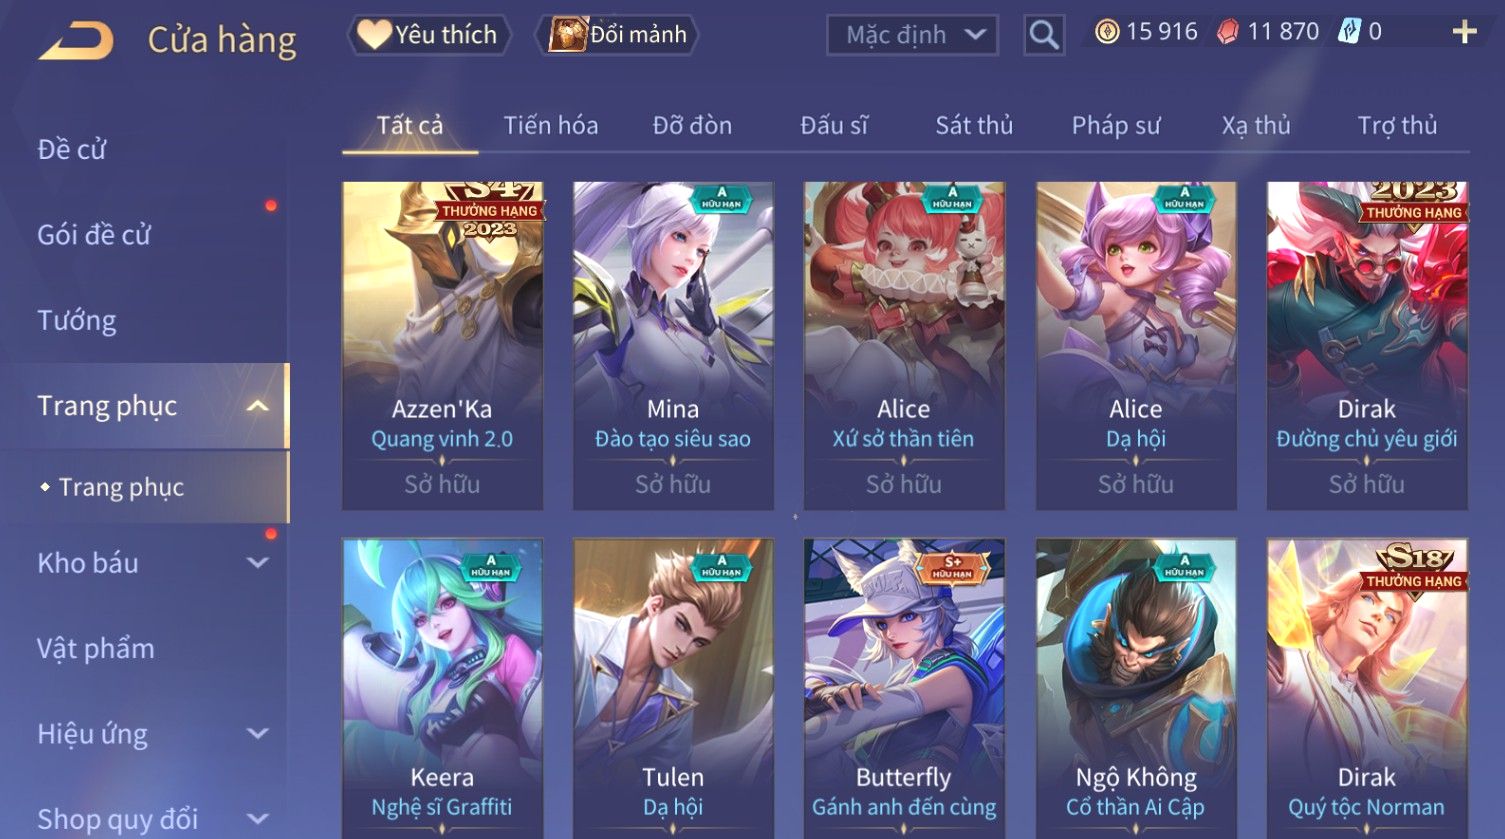1505x839 pixels.
Task: View the Mina Đào tạo siêu sao skin
Action: coord(673,346)
